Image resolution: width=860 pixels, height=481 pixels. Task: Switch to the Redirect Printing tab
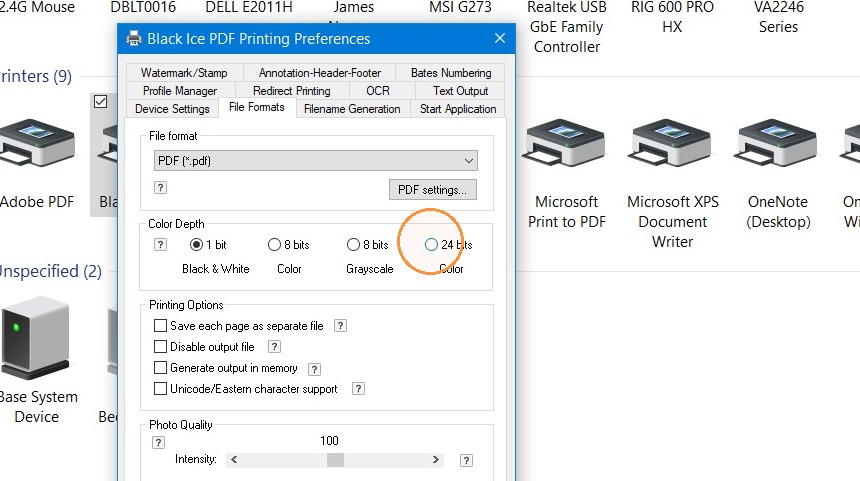pos(291,90)
